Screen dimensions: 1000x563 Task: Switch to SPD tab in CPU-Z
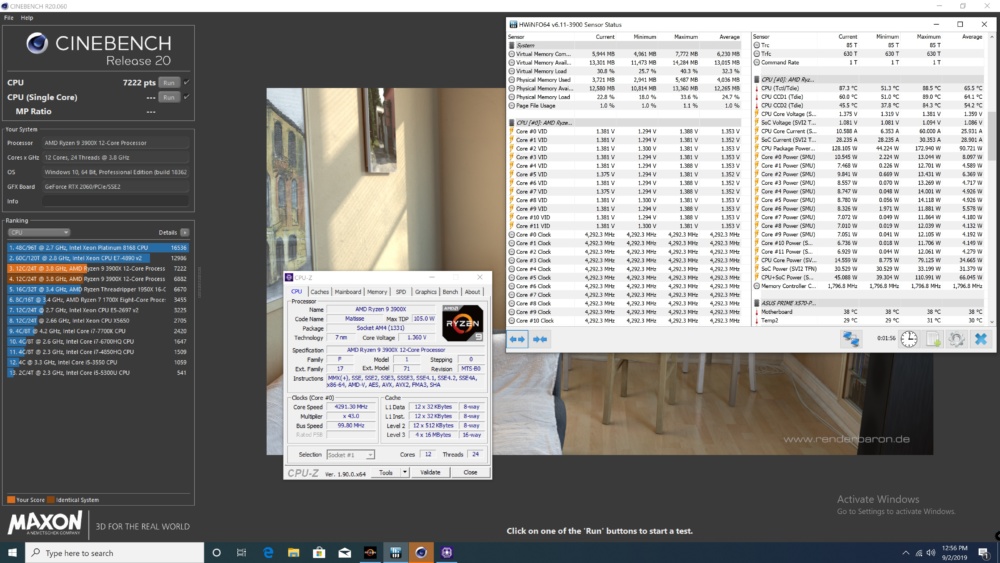pos(401,291)
